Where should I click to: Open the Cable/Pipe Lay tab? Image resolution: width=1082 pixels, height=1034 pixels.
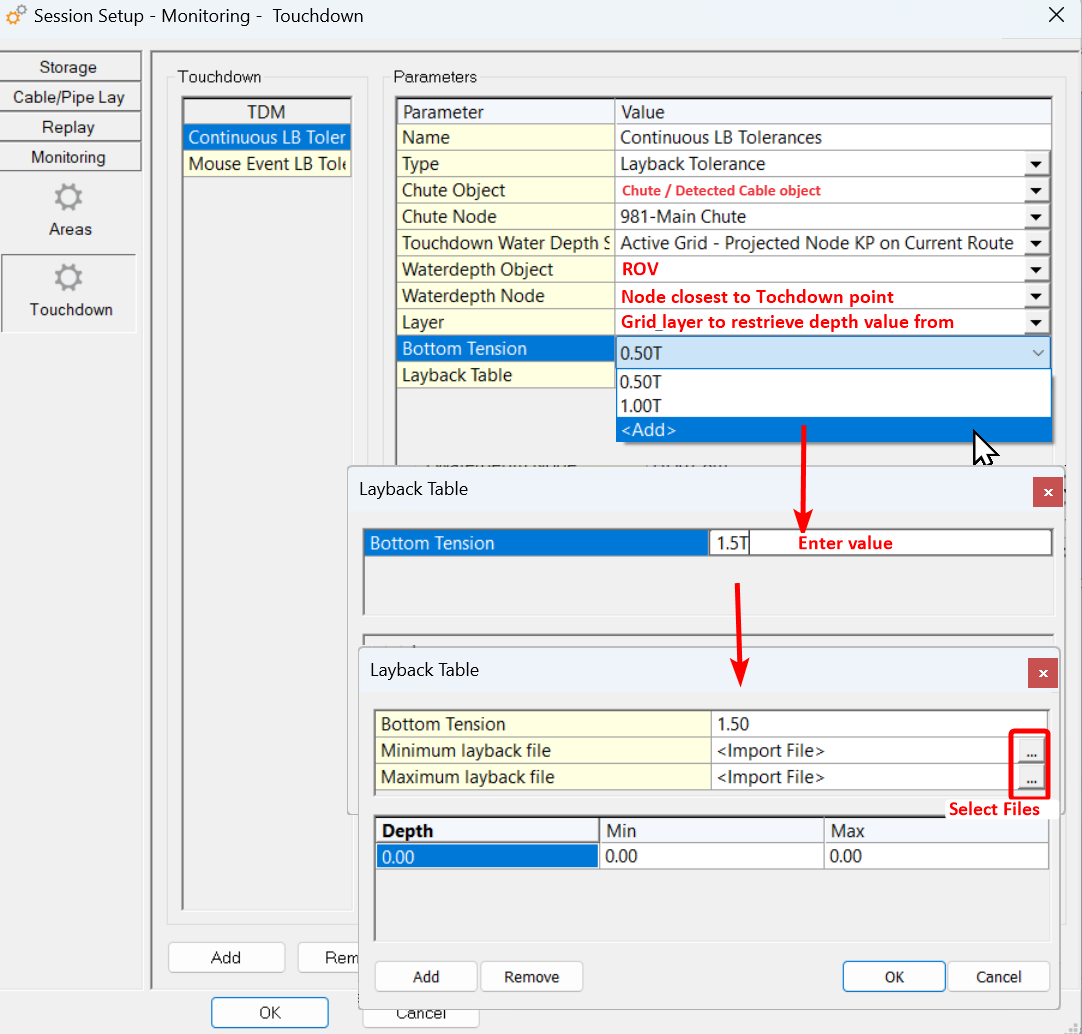pyautogui.click(x=68, y=97)
